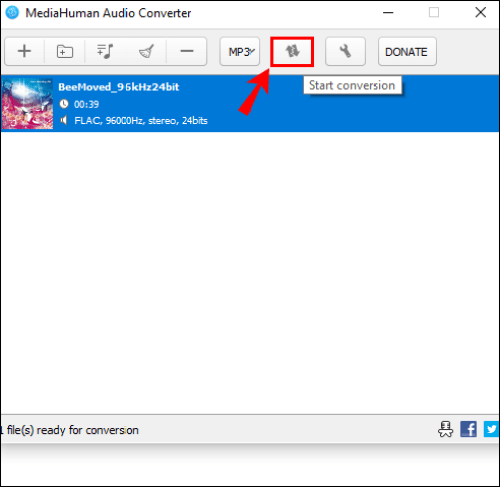
Task: Click the 'file(s) ready for conversion' status text
Action: (73, 430)
